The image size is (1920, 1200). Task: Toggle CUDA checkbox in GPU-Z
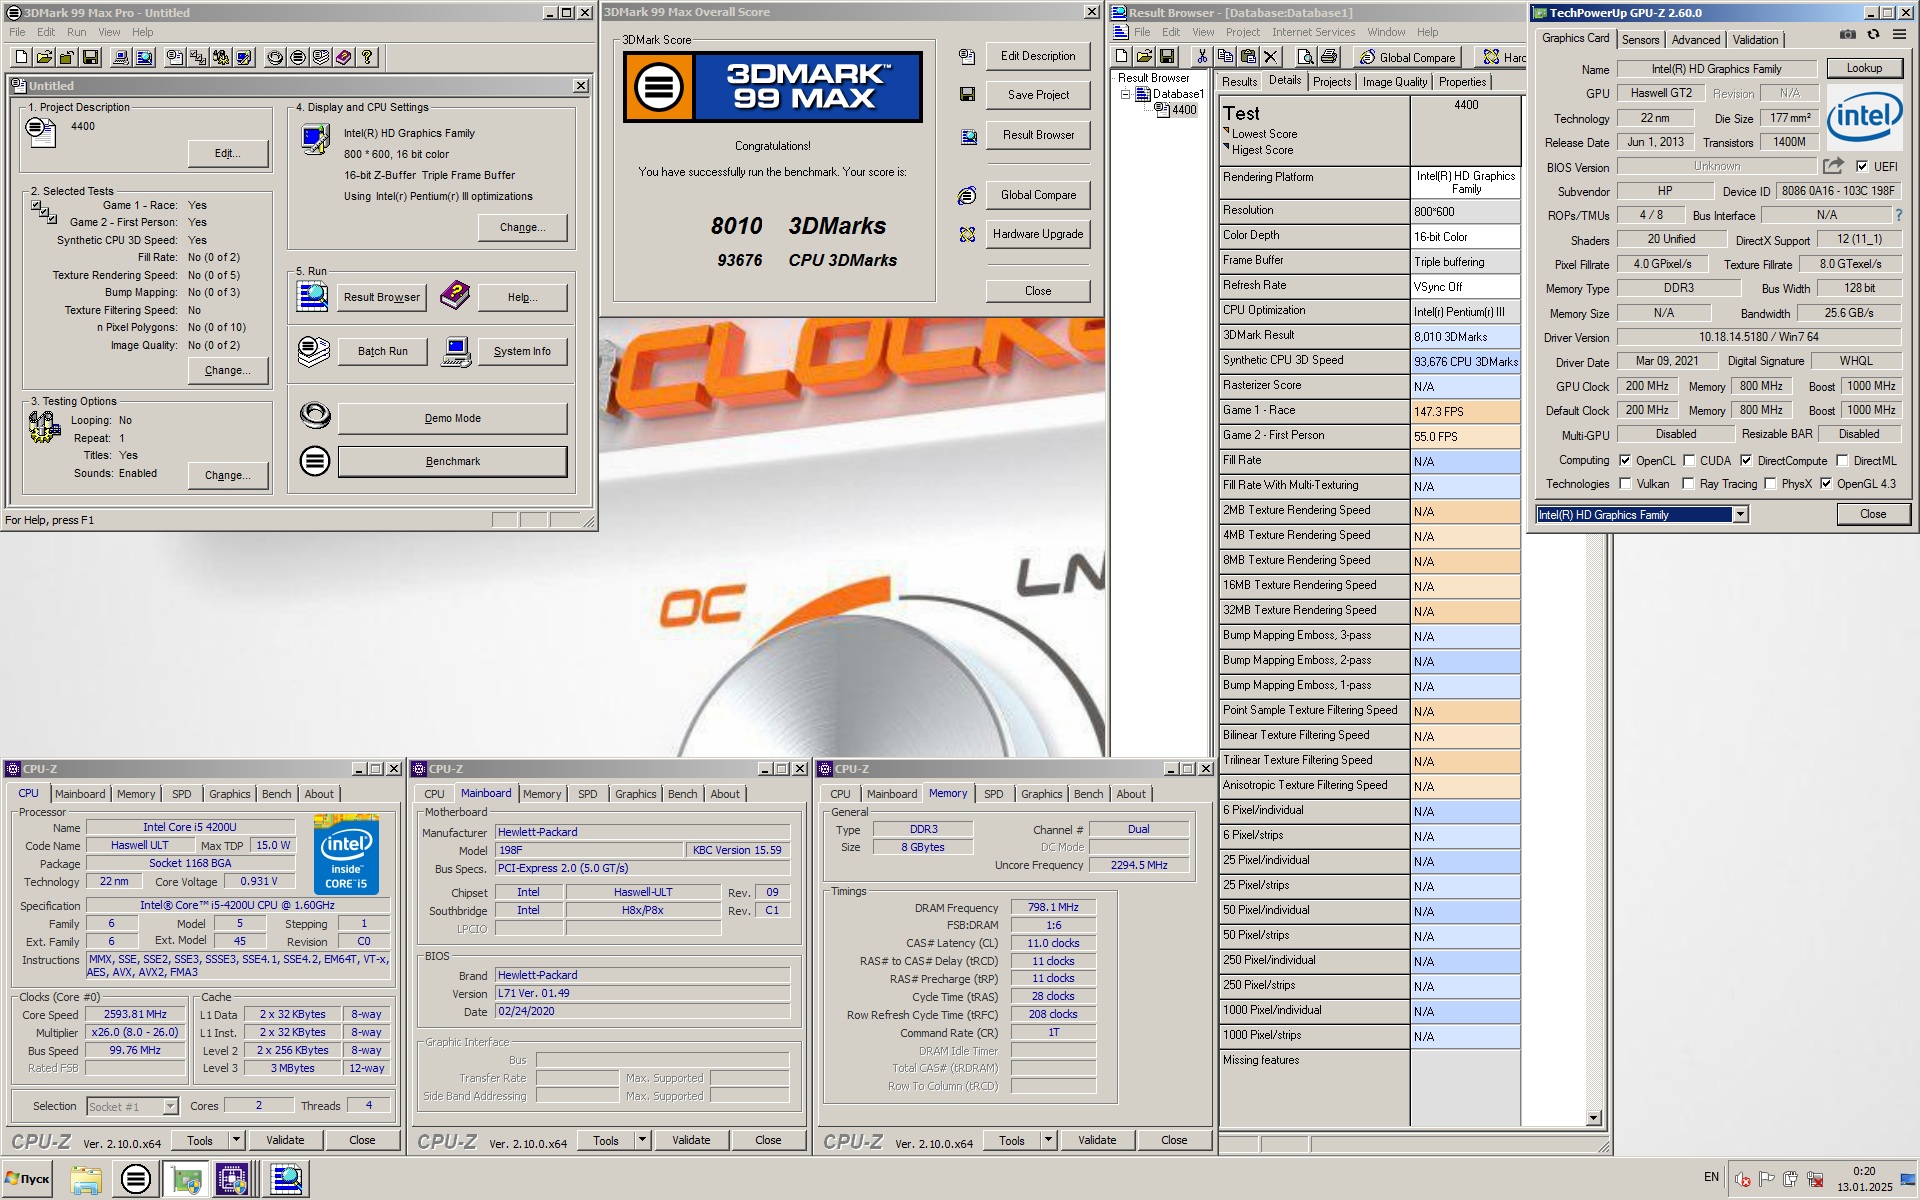[1689, 460]
